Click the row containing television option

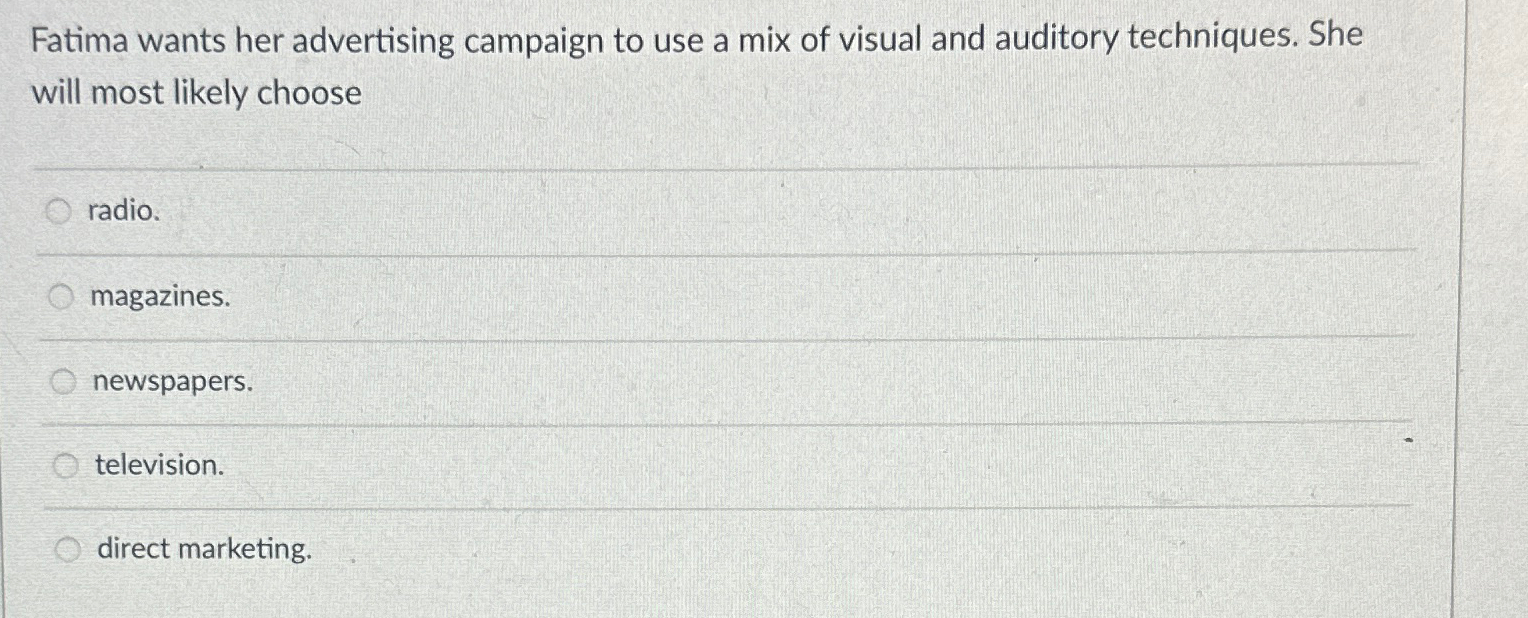(400, 465)
